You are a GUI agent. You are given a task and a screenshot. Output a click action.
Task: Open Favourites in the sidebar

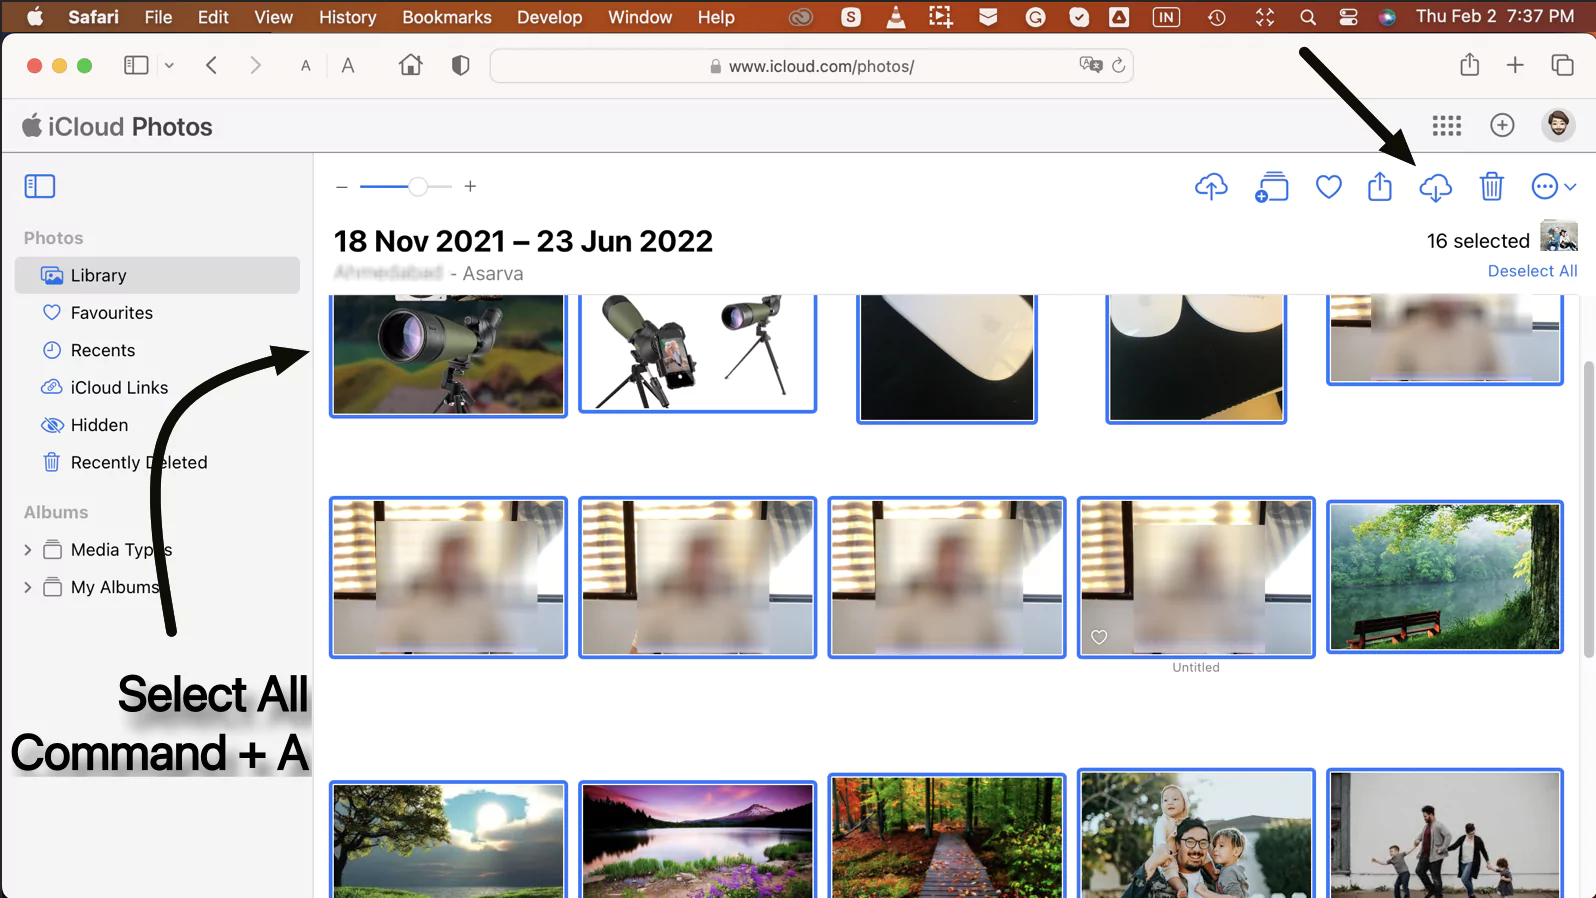point(157,313)
